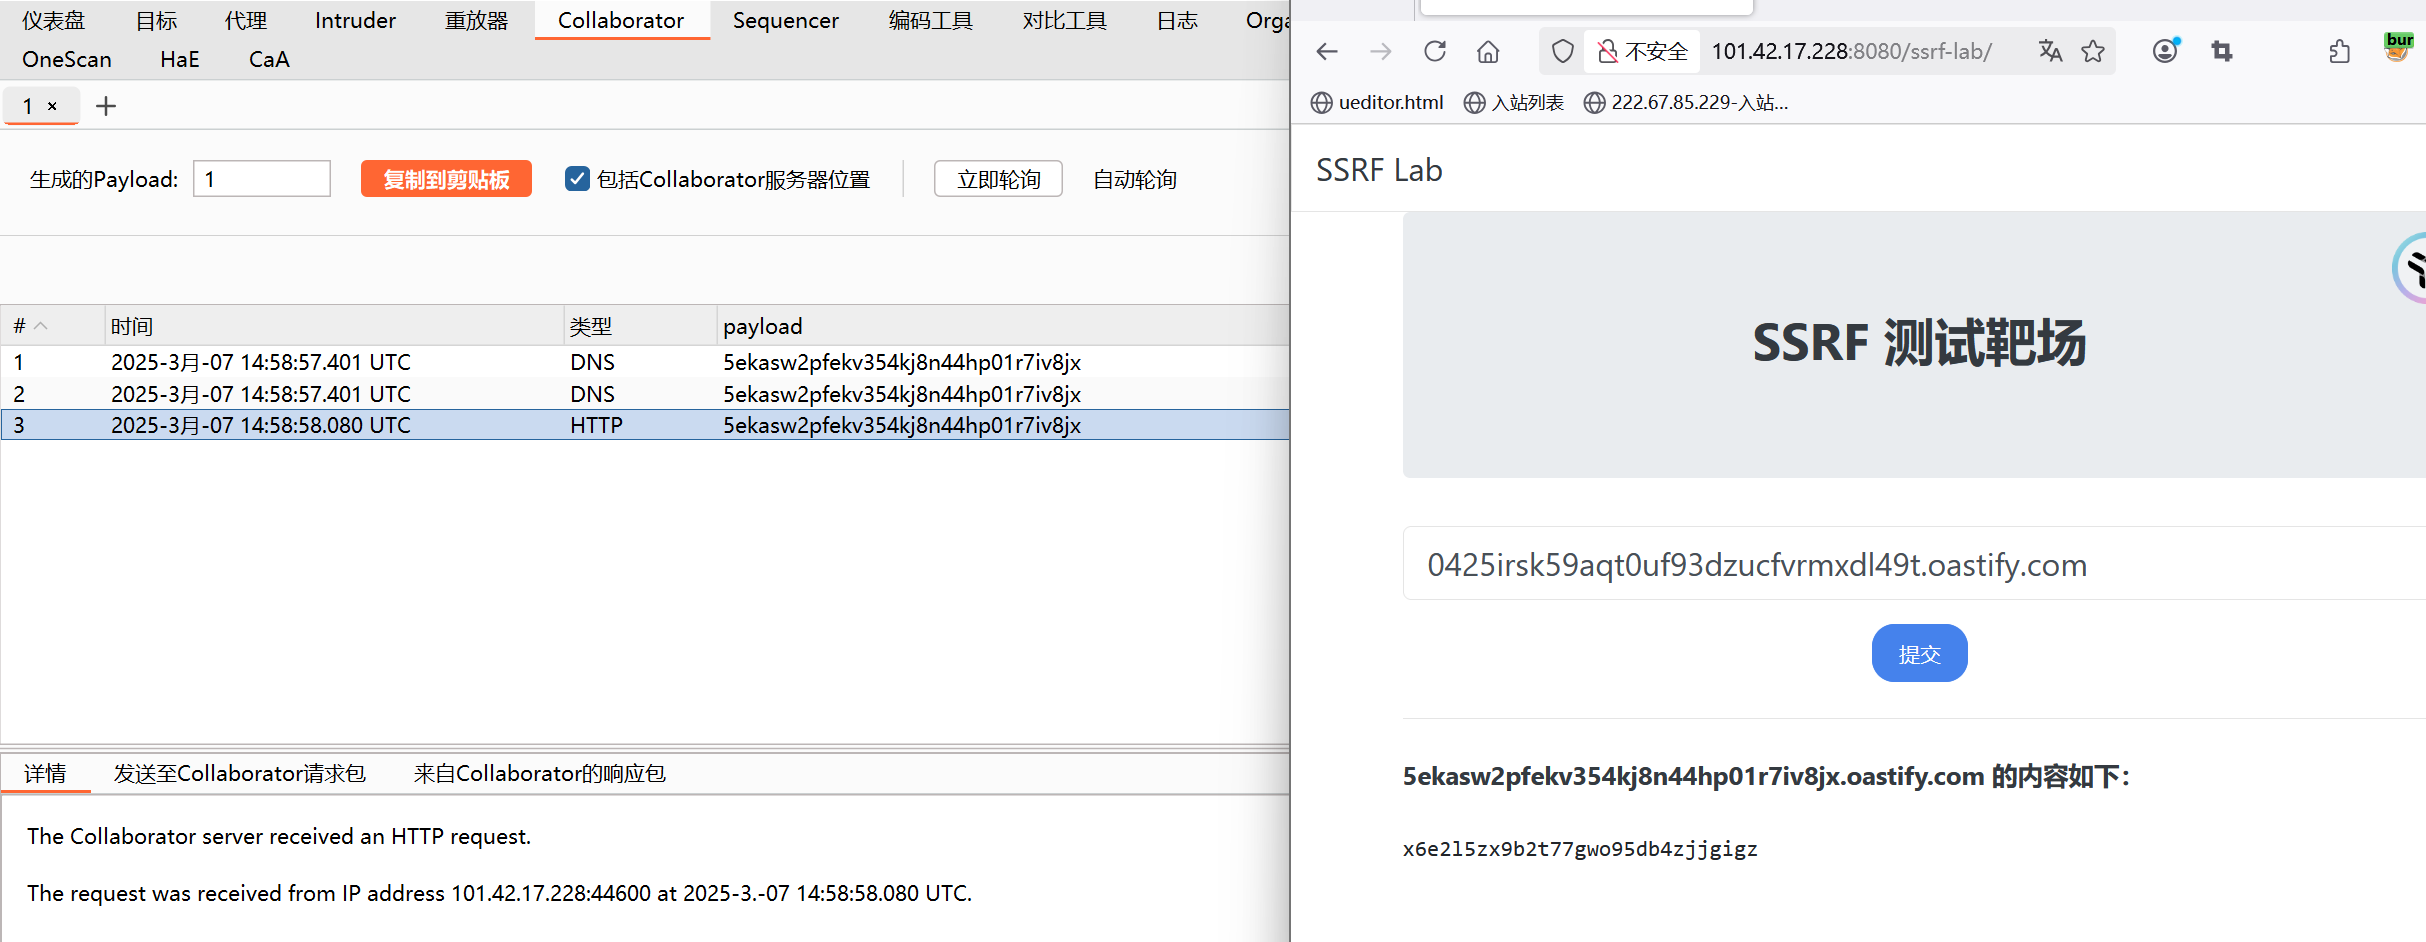Bookmark this page with star icon
Viewport: 2426px width, 942px height.
coord(2093,52)
